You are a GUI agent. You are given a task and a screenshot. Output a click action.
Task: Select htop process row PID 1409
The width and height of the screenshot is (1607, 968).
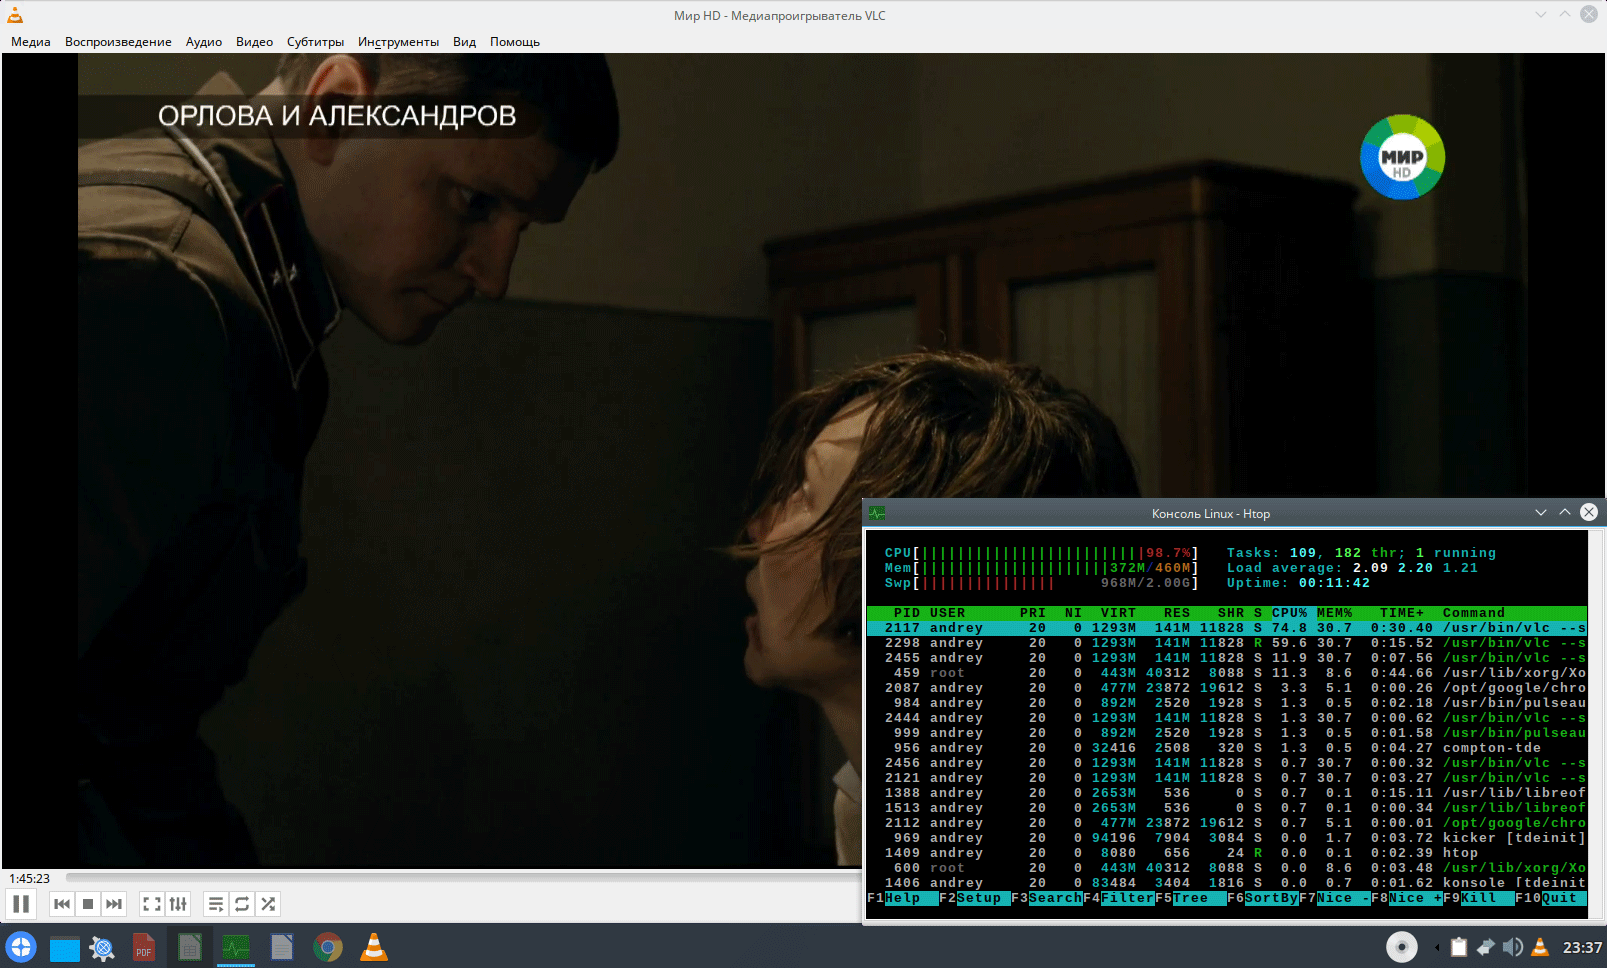[1227, 853]
